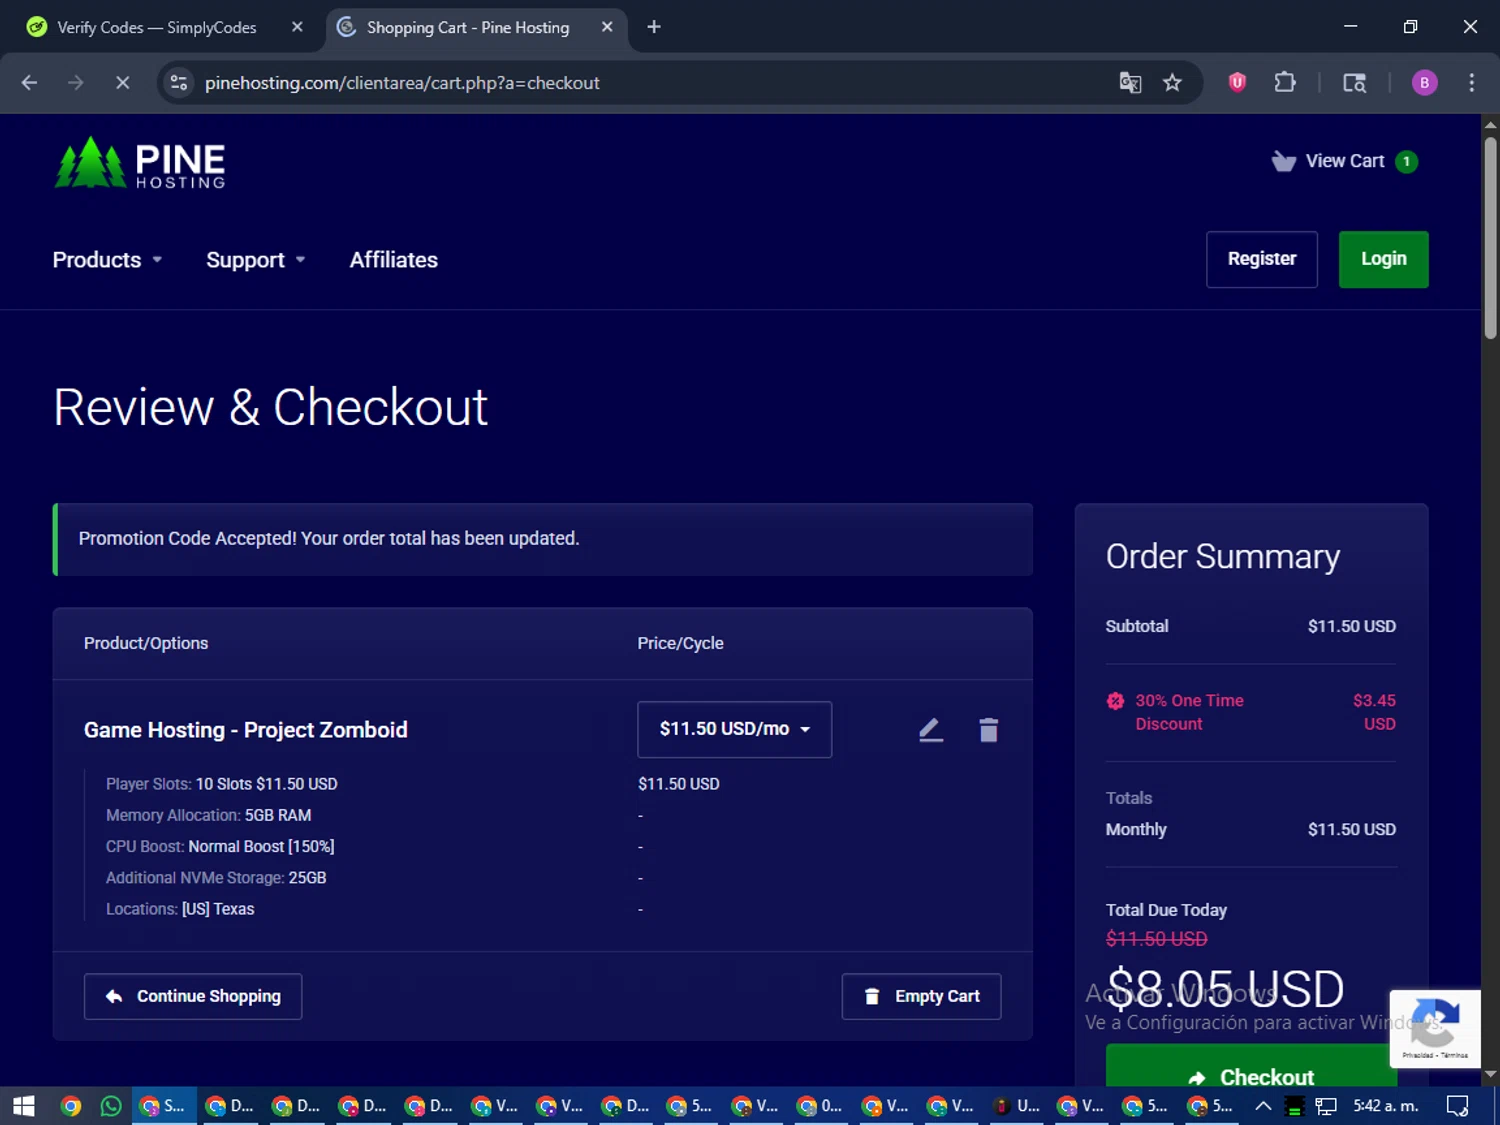
Task: Click the '$3.45 USD' discount amount
Action: pos(1374,712)
